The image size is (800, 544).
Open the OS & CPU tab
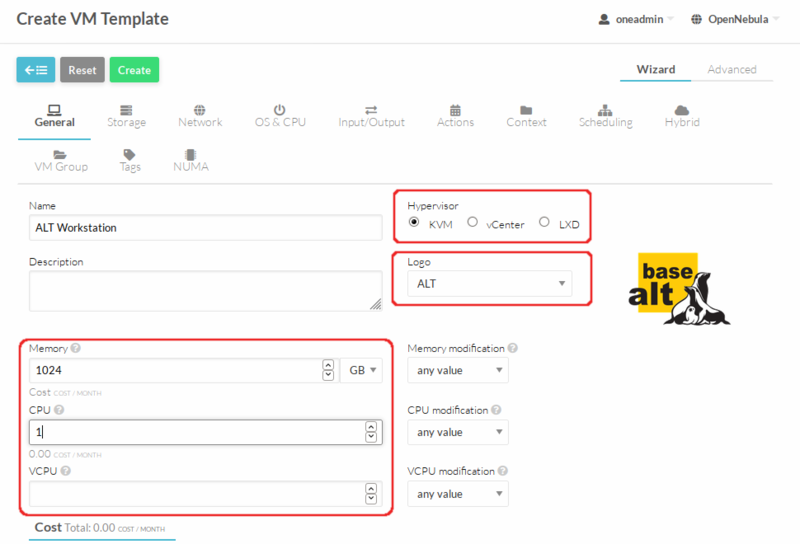[280, 116]
